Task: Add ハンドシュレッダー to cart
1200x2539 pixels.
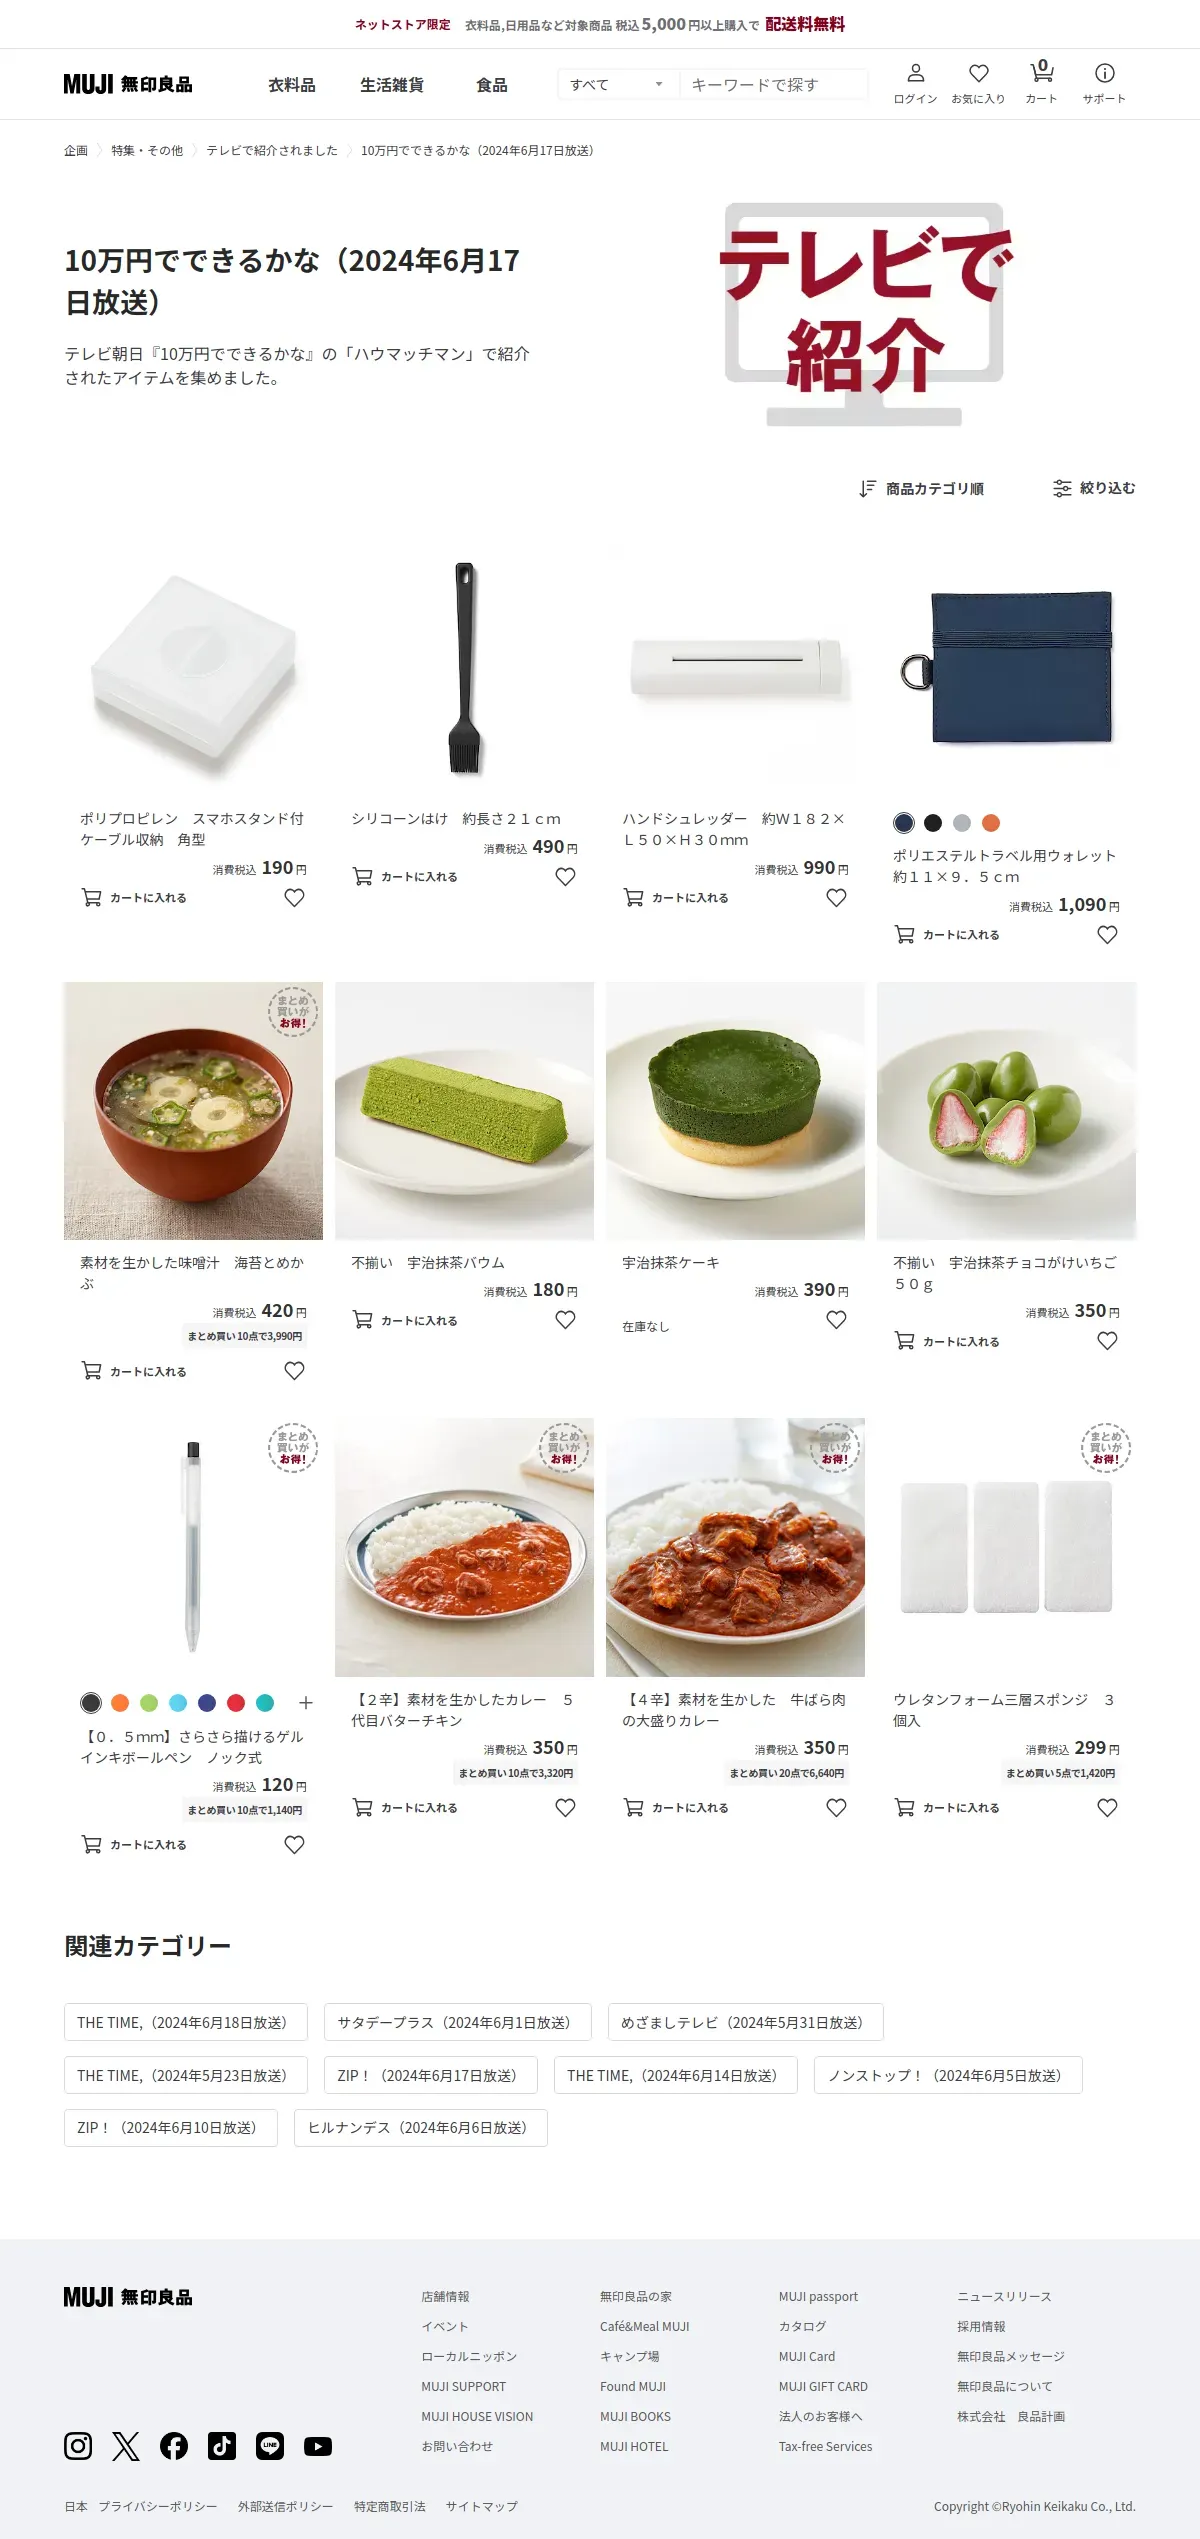Action: pyautogui.click(x=676, y=897)
